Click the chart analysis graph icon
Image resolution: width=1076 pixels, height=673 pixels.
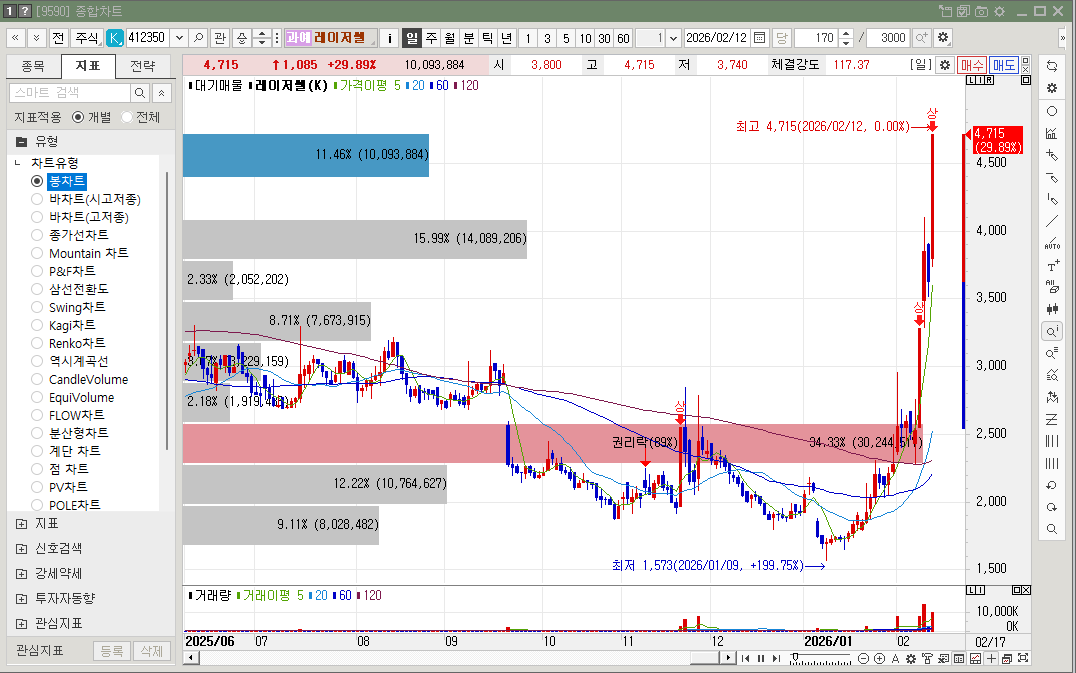[1051, 133]
